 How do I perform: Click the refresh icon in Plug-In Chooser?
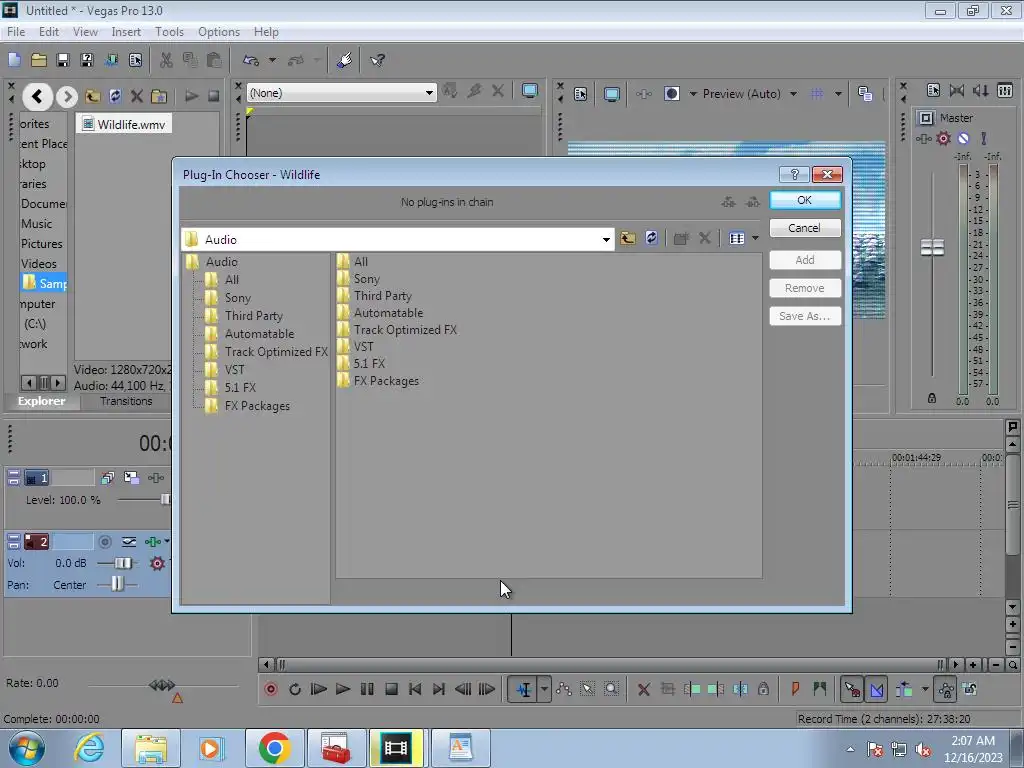pos(651,238)
